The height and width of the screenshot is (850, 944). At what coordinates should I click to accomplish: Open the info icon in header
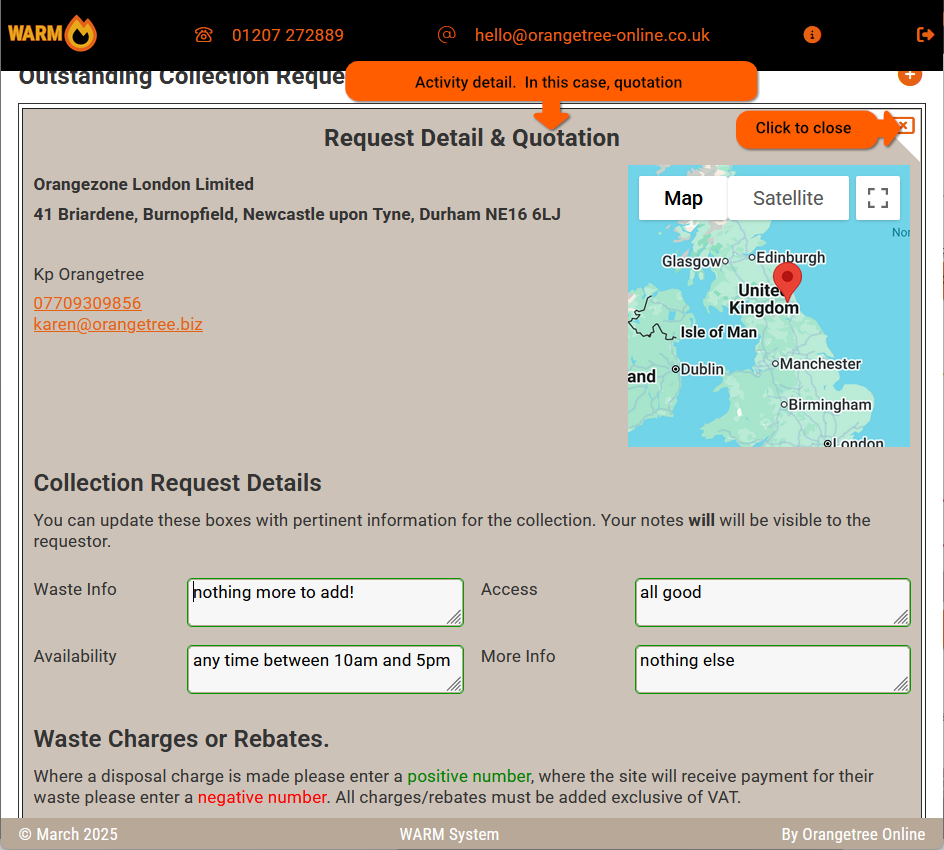pos(812,35)
